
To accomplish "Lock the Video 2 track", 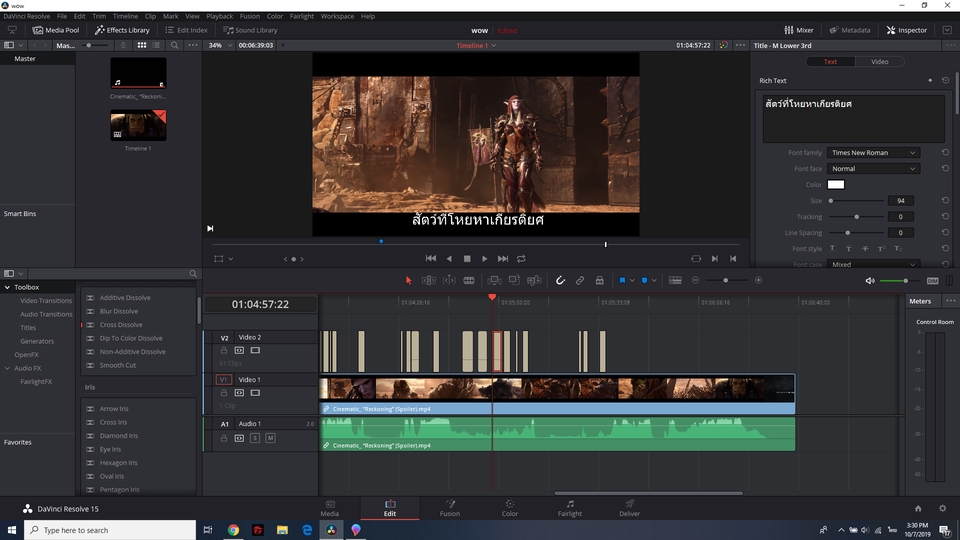I will [224, 351].
